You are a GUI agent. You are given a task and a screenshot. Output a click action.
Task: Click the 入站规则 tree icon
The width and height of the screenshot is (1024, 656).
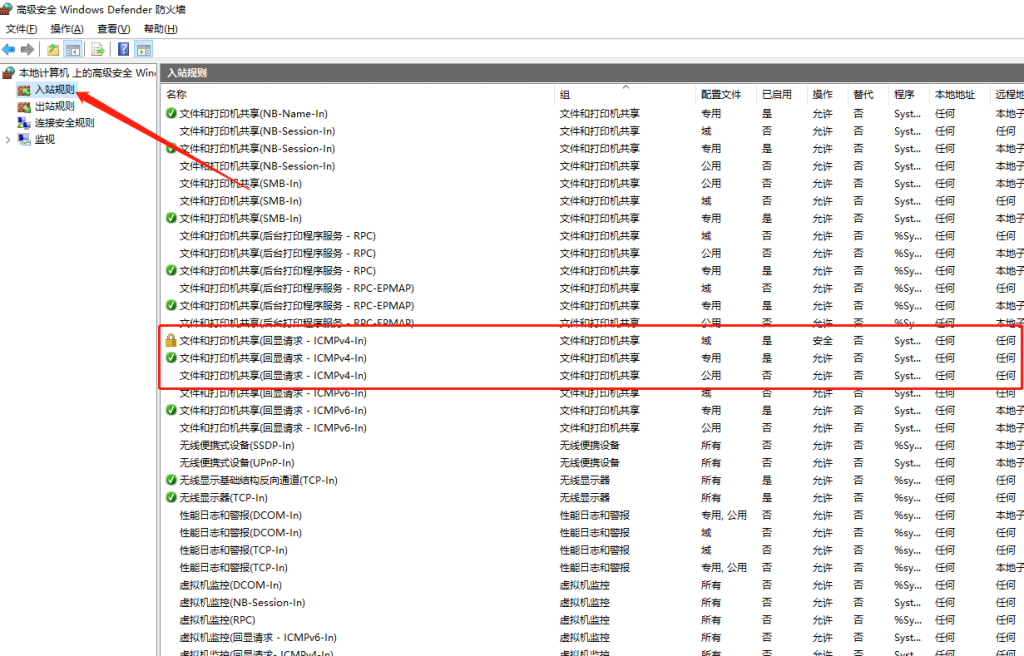pyautogui.click(x=24, y=90)
